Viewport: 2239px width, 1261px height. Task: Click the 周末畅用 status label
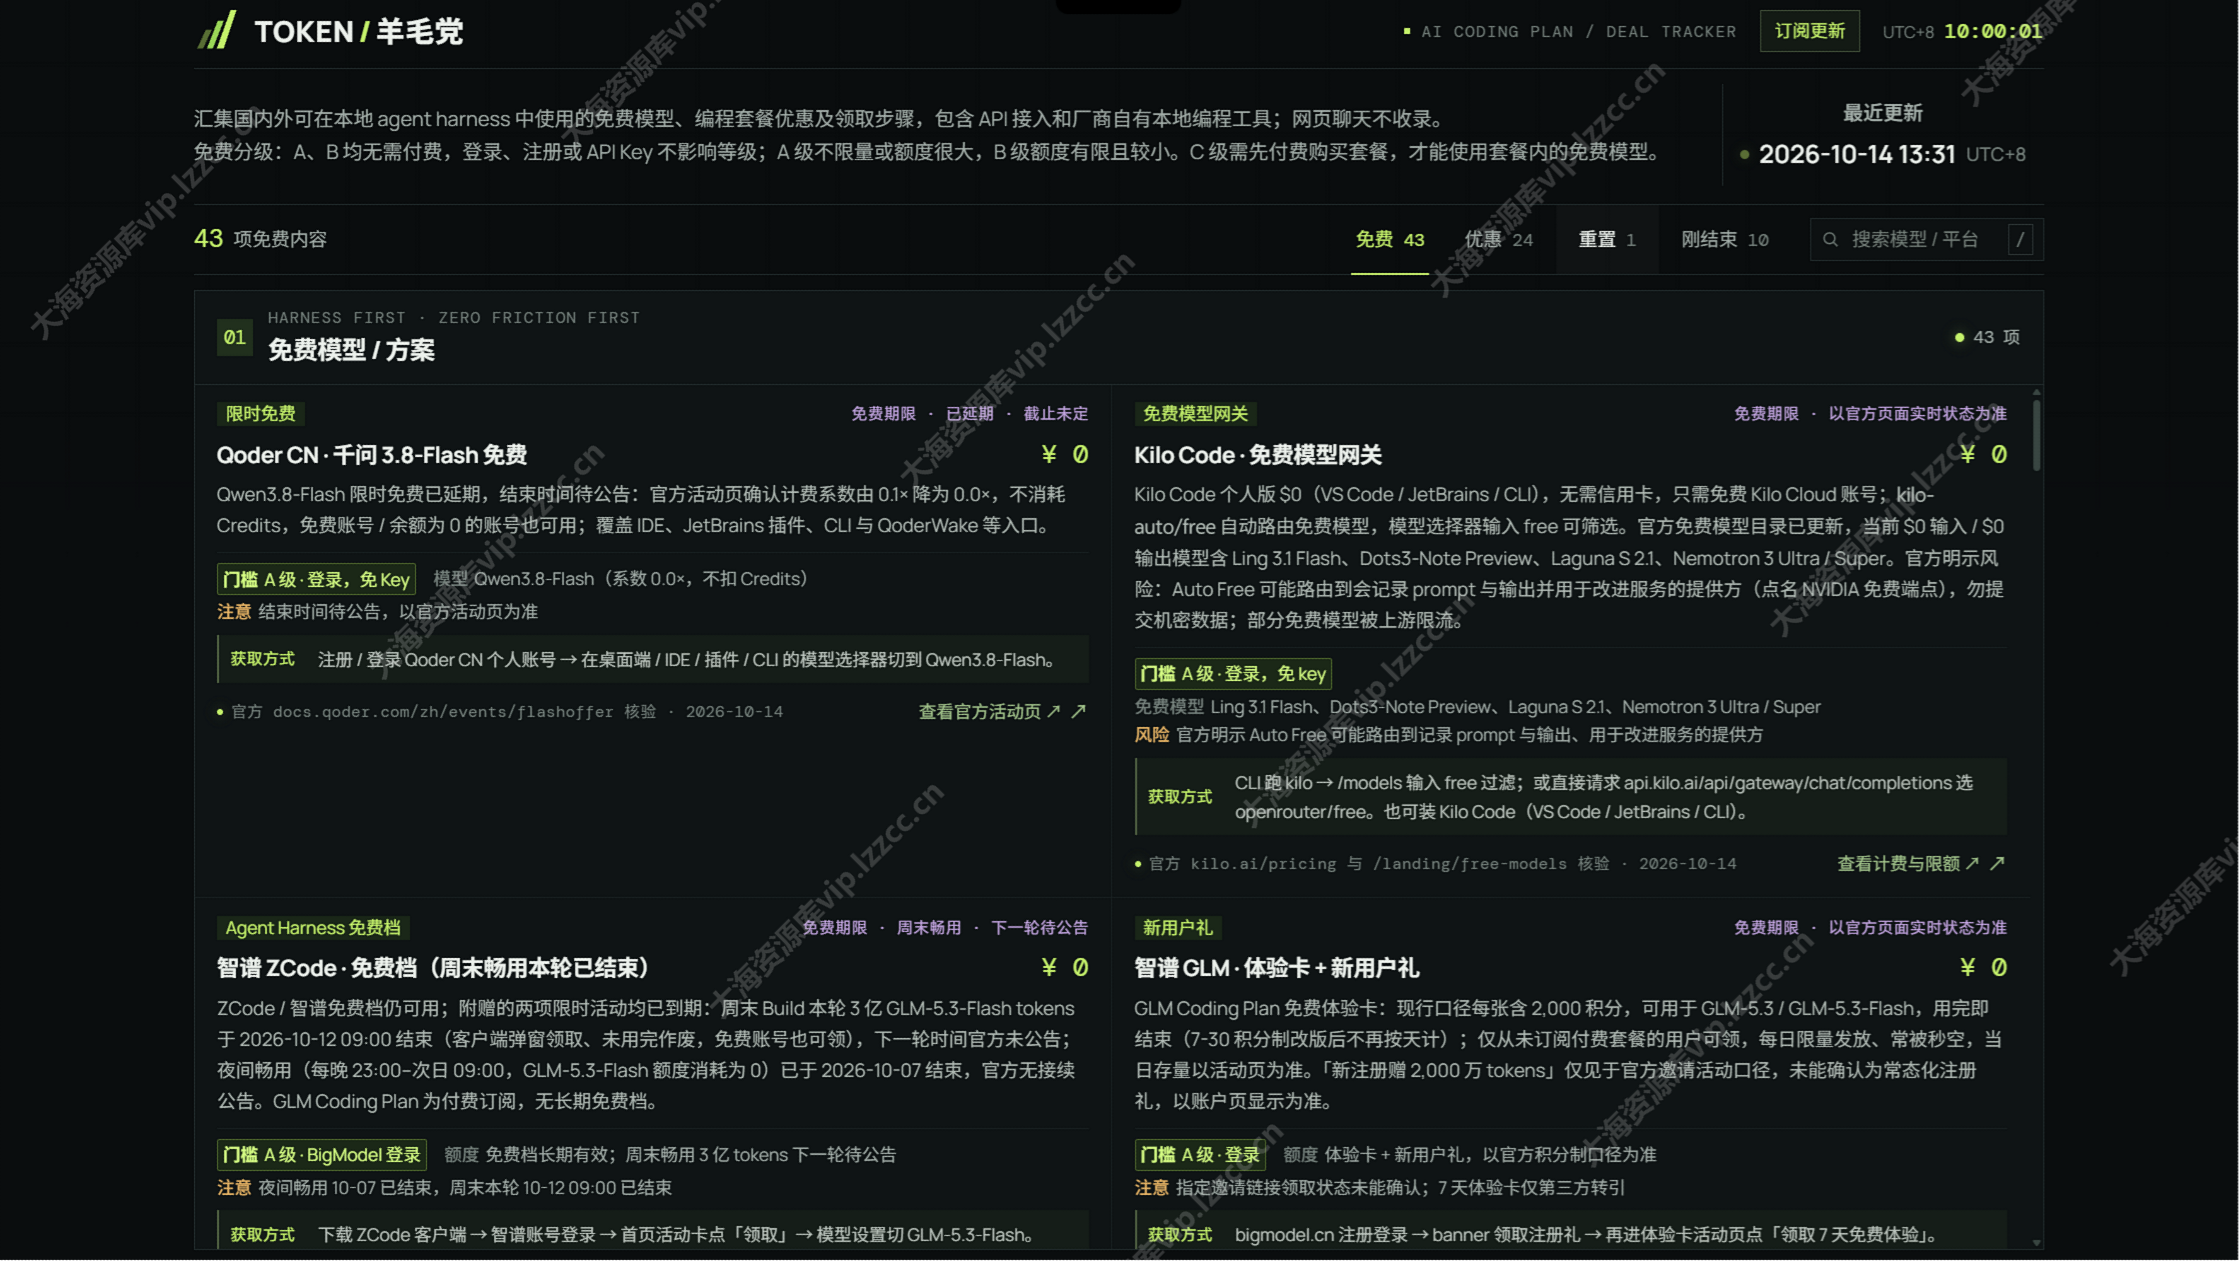point(928,927)
